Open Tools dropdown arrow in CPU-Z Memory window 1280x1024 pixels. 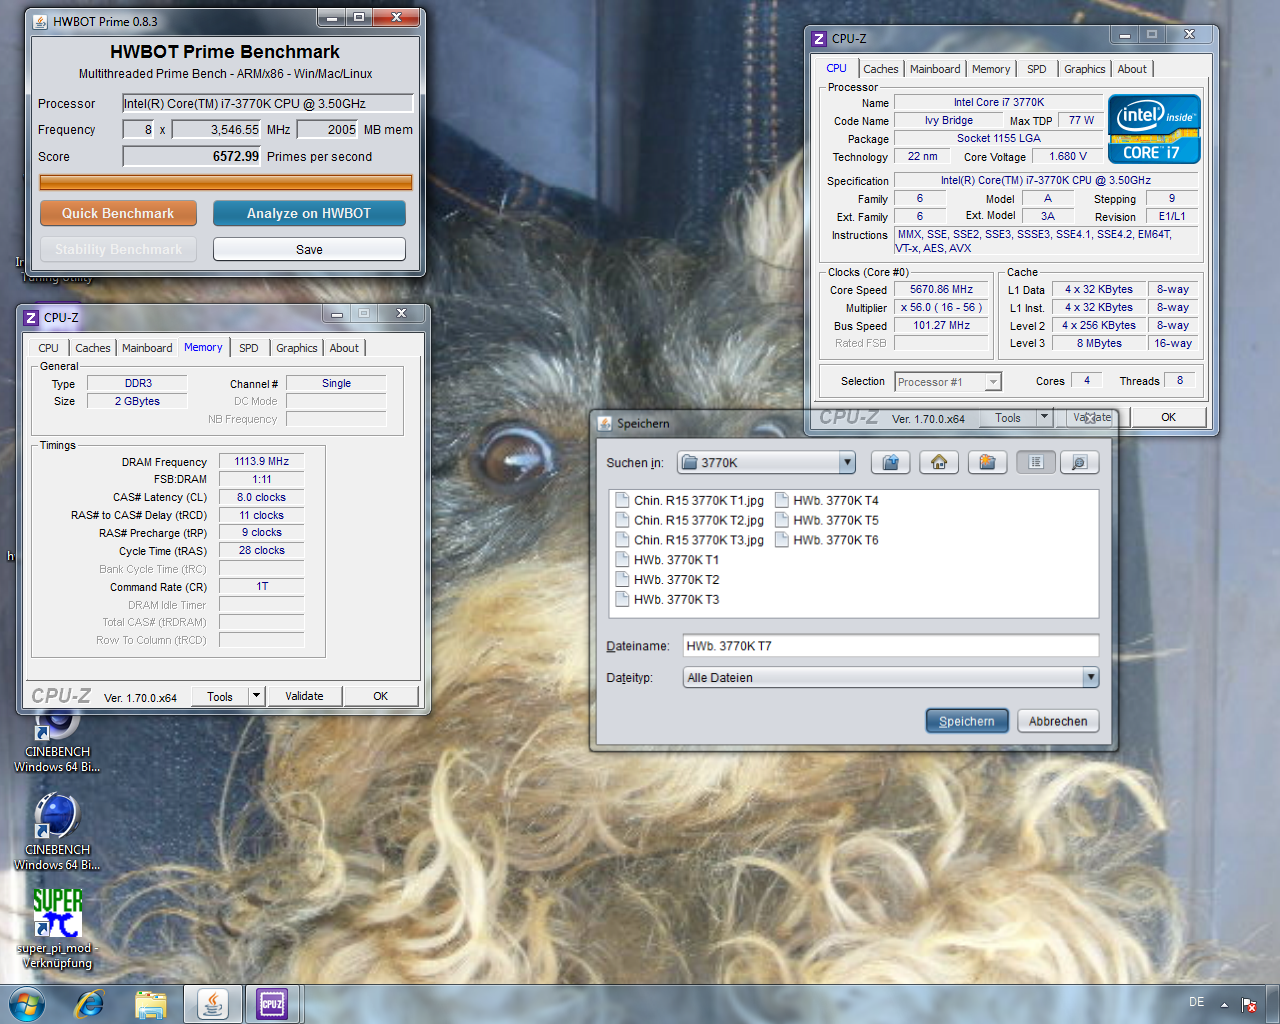click(x=256, y=696)
